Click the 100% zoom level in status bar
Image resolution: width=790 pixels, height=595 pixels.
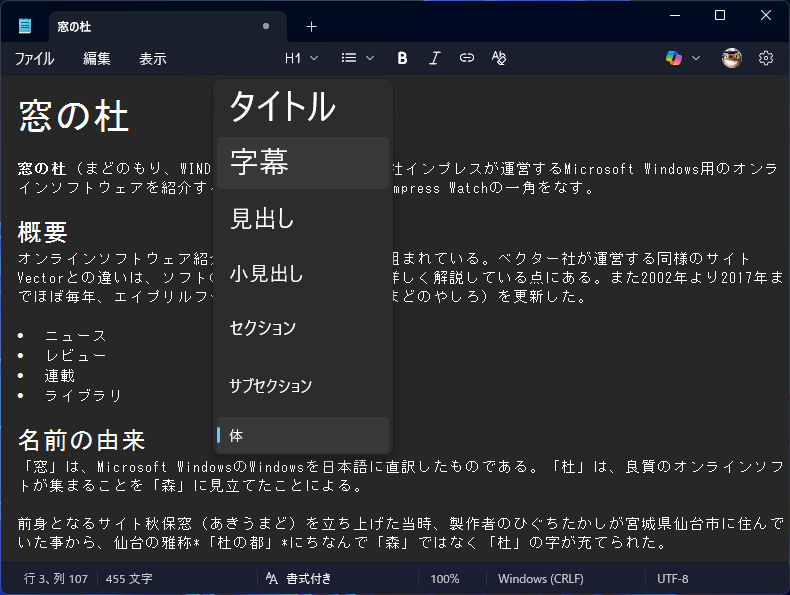click(x=444, y=578)
